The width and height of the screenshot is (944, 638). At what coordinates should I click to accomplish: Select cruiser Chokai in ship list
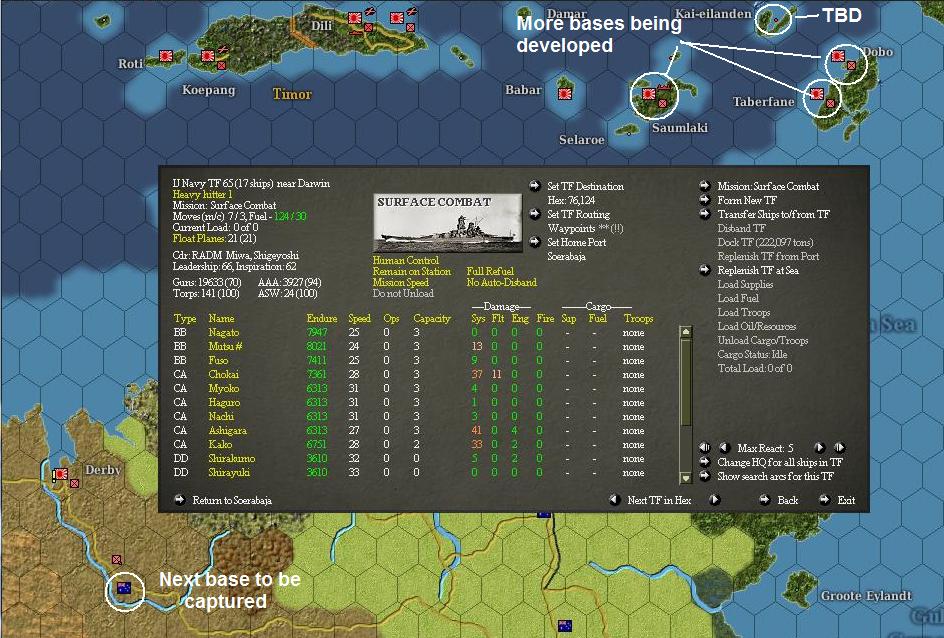(x=223, y=374)
